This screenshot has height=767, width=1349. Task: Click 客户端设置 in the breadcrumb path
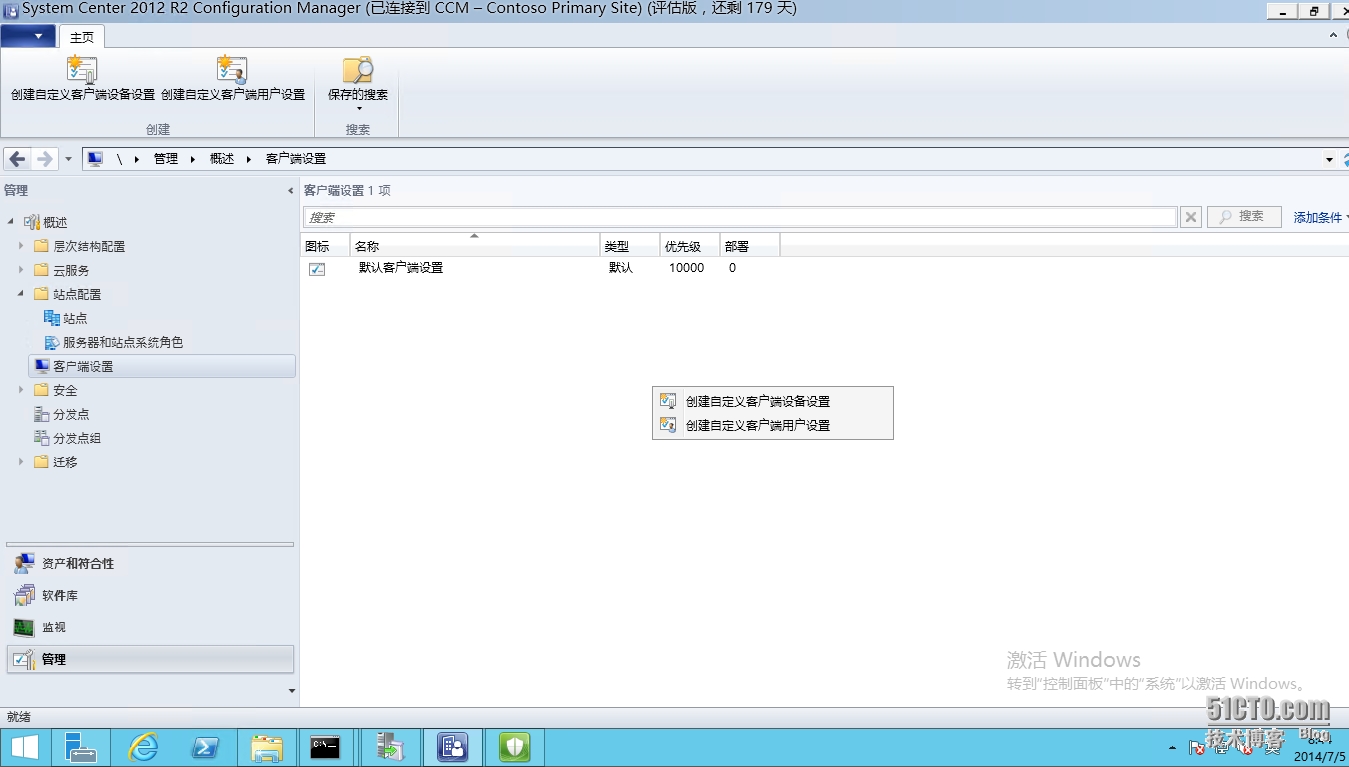tap(296, 159)
